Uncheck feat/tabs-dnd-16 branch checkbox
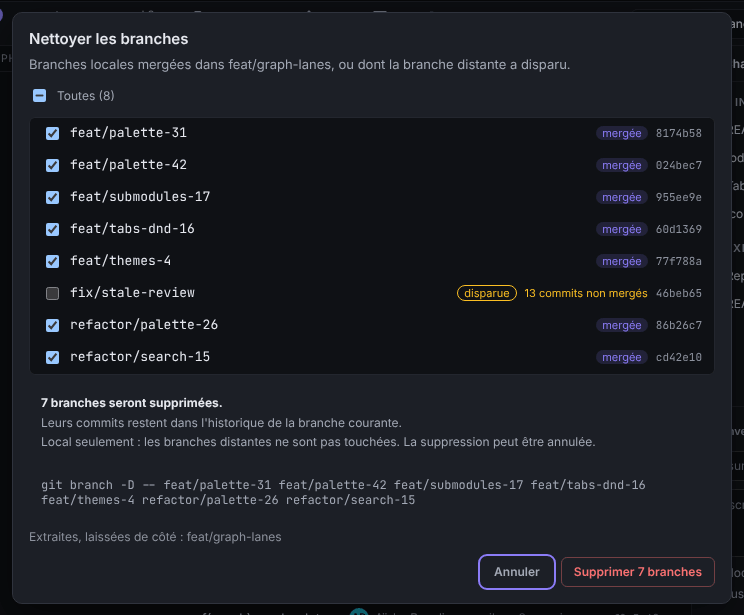This screenshot has height=615, width=744. 53,229
